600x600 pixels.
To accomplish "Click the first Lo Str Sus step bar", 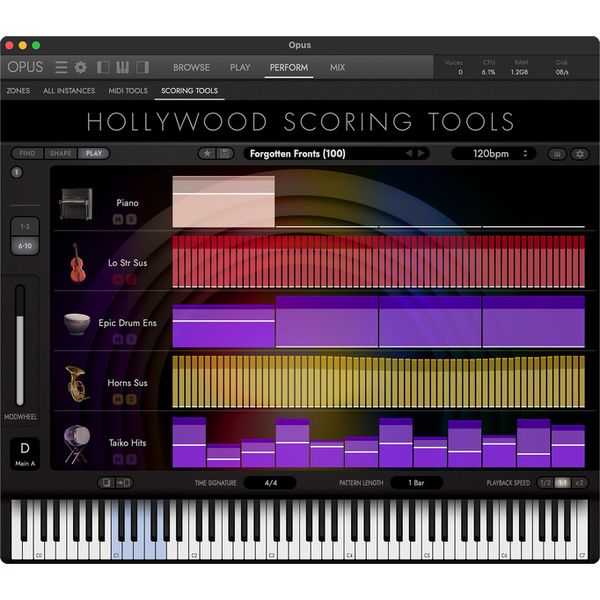I will click(175, 261).
